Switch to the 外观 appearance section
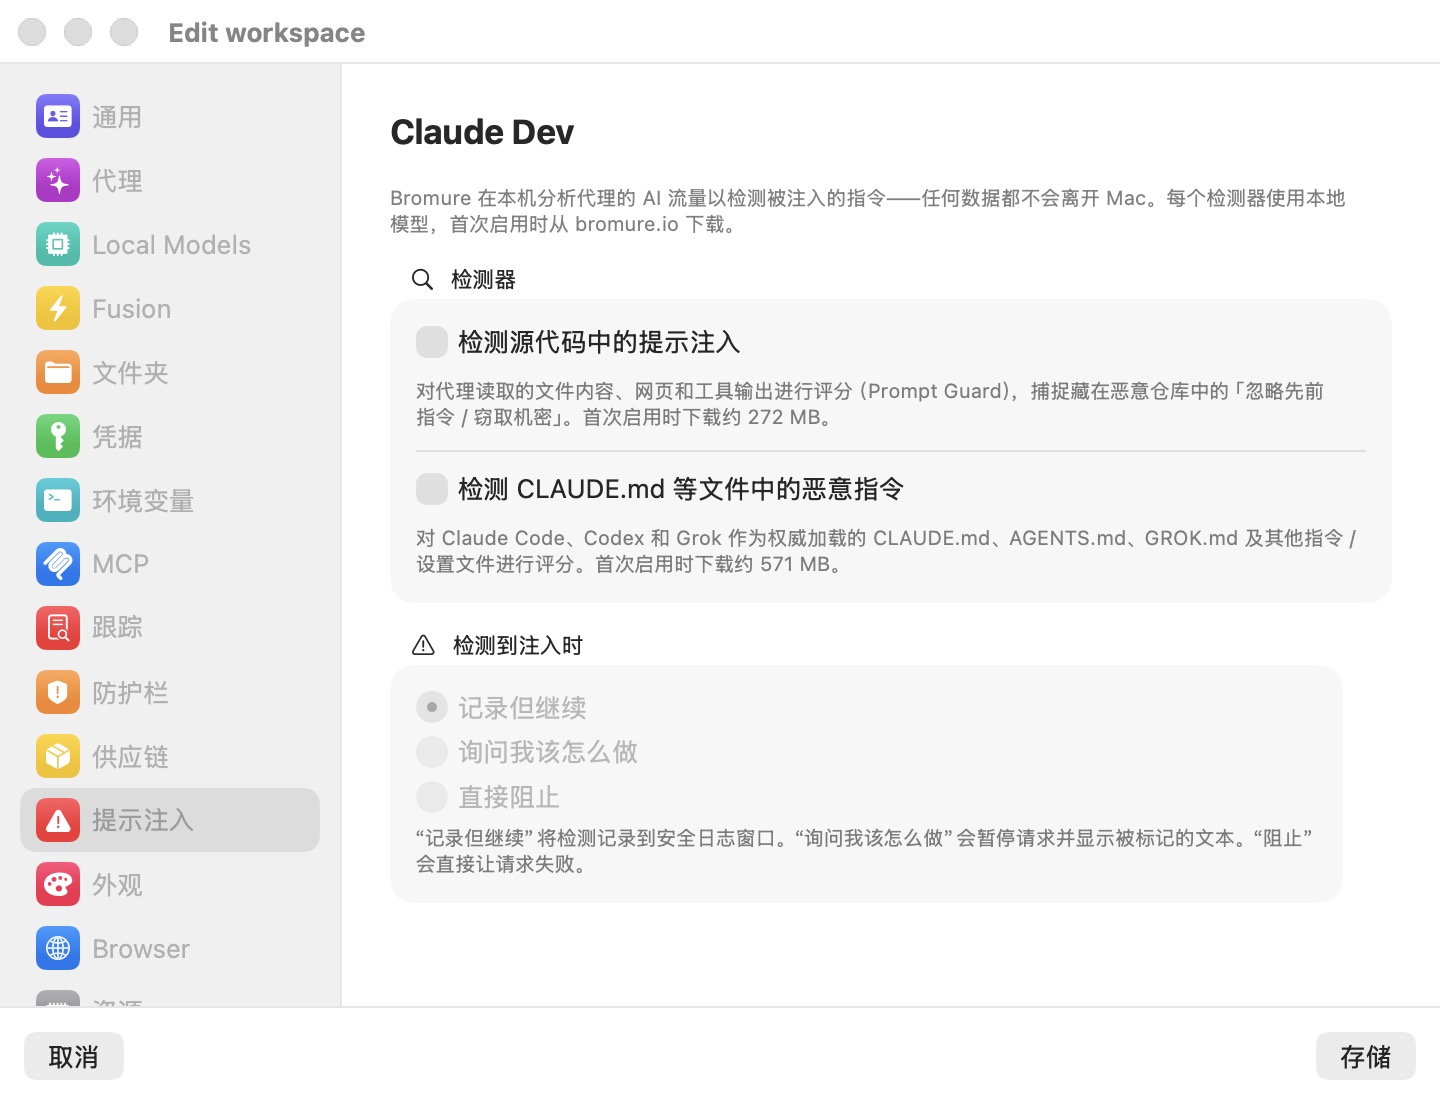Image resolution: width=1440 pixels, height=1104 pixels. 170,884
